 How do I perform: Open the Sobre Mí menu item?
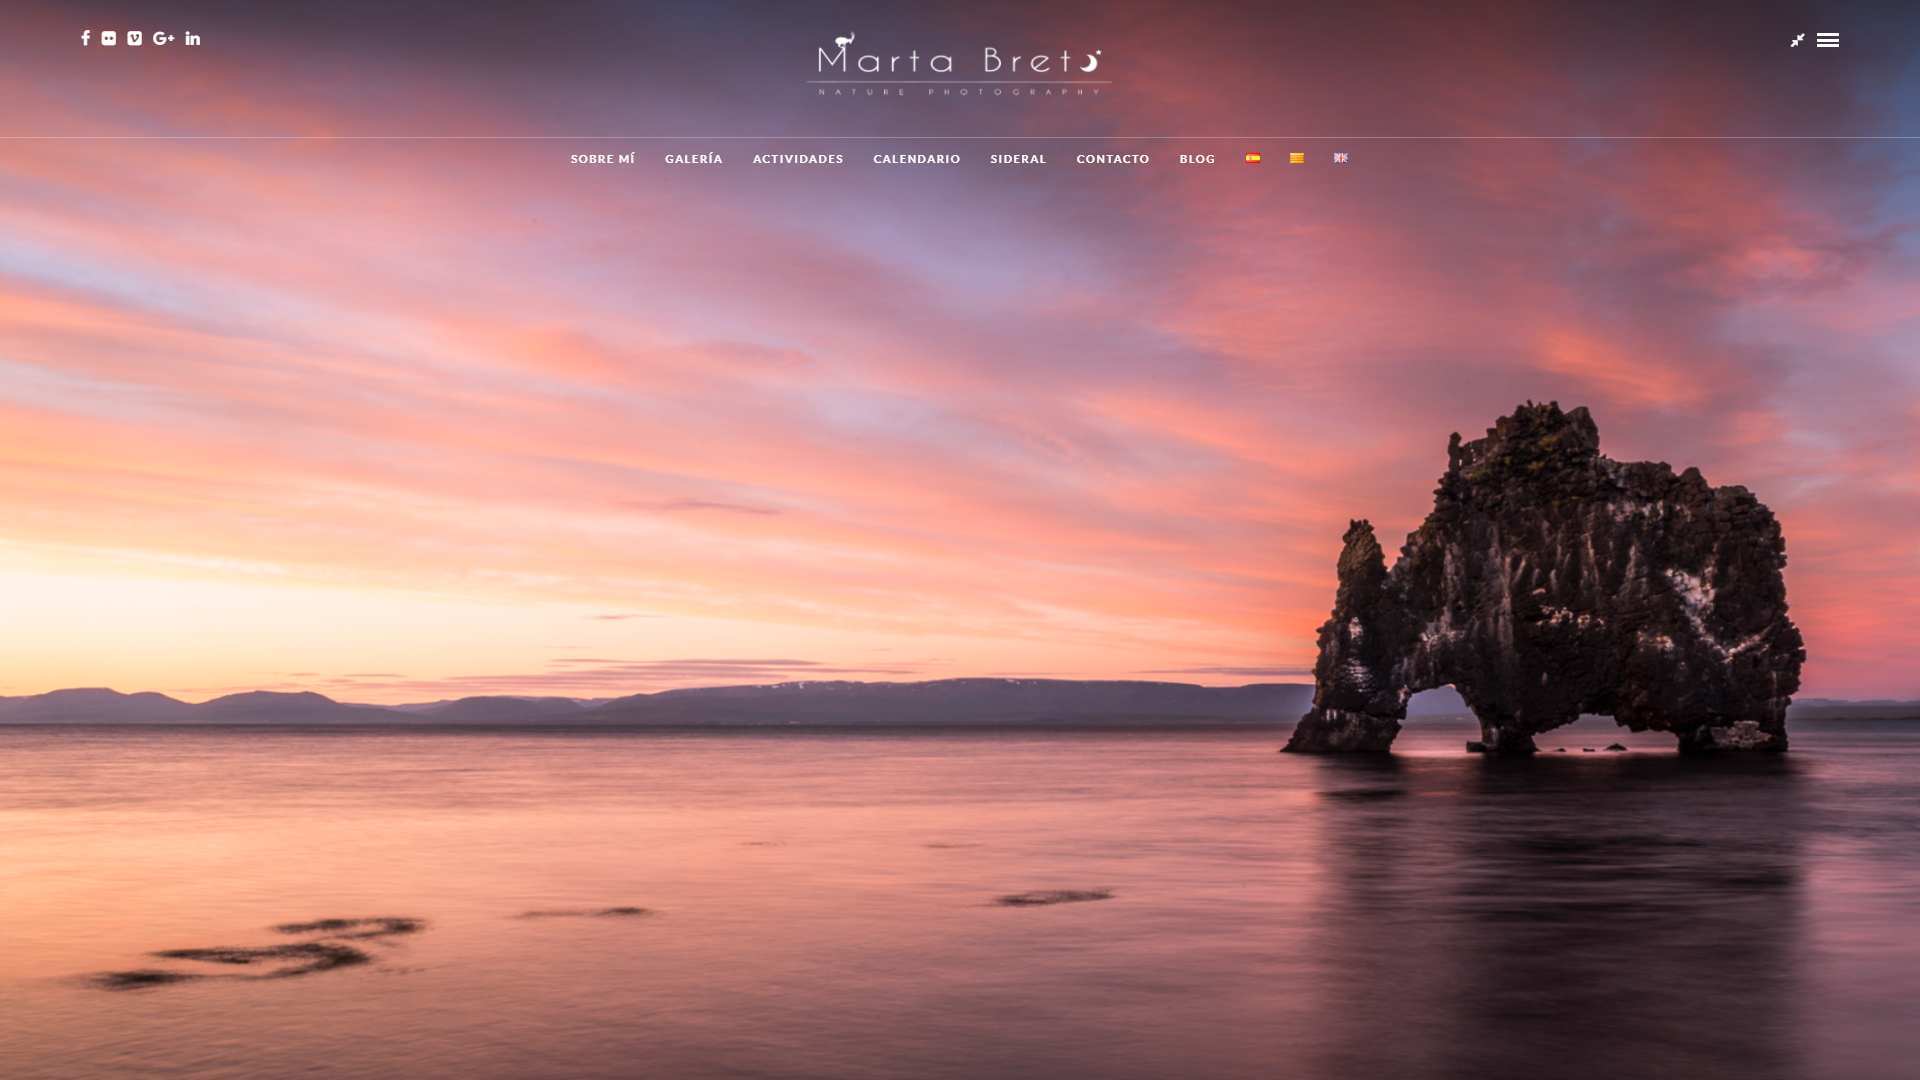tap(602, 159)
